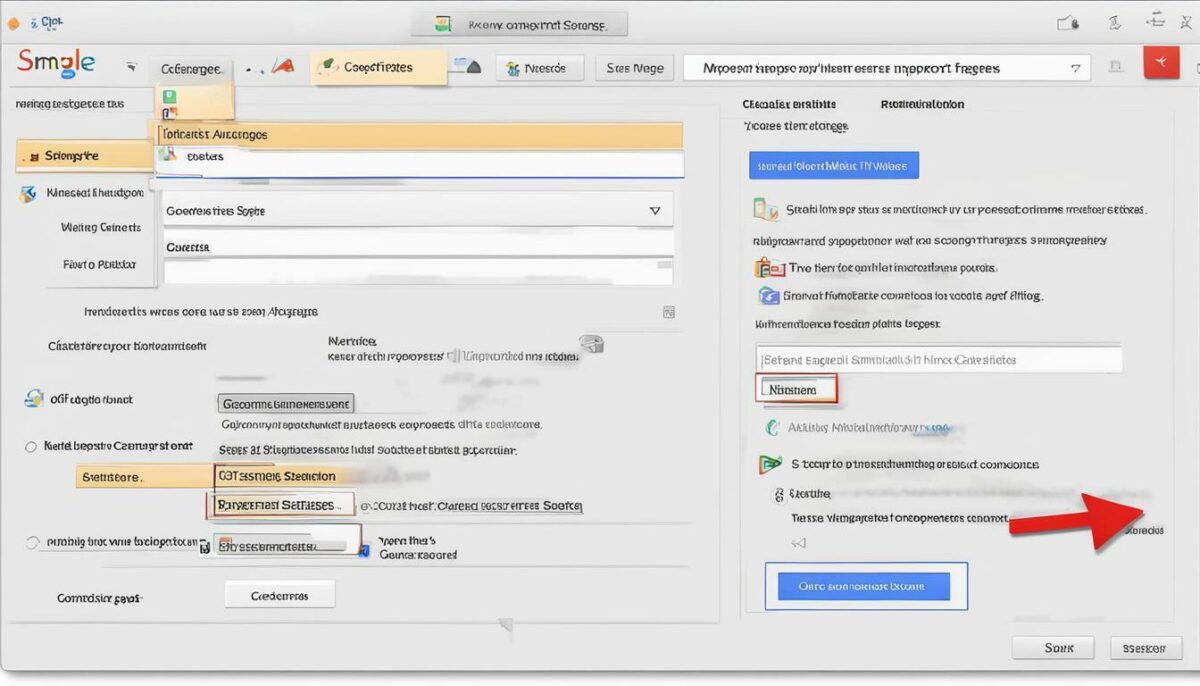Toggle the blue checkbox next to the highlighted field
Viewport: 1200px width, 686px height.
pos(364,551)
